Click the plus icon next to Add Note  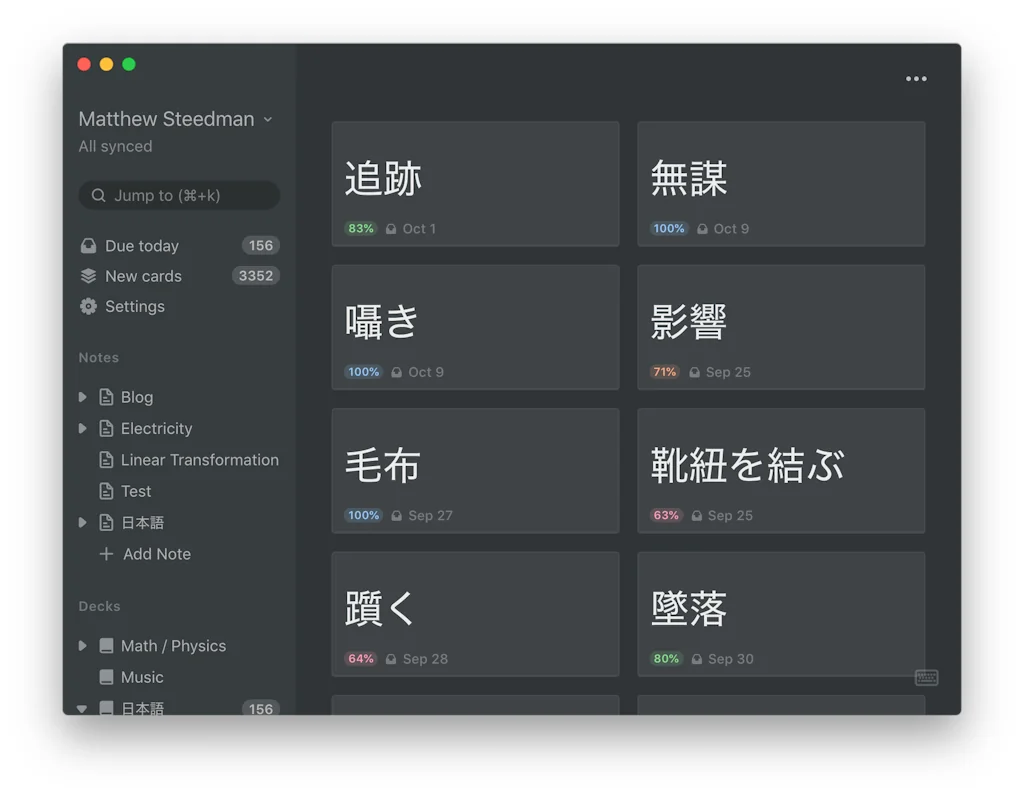106,553
